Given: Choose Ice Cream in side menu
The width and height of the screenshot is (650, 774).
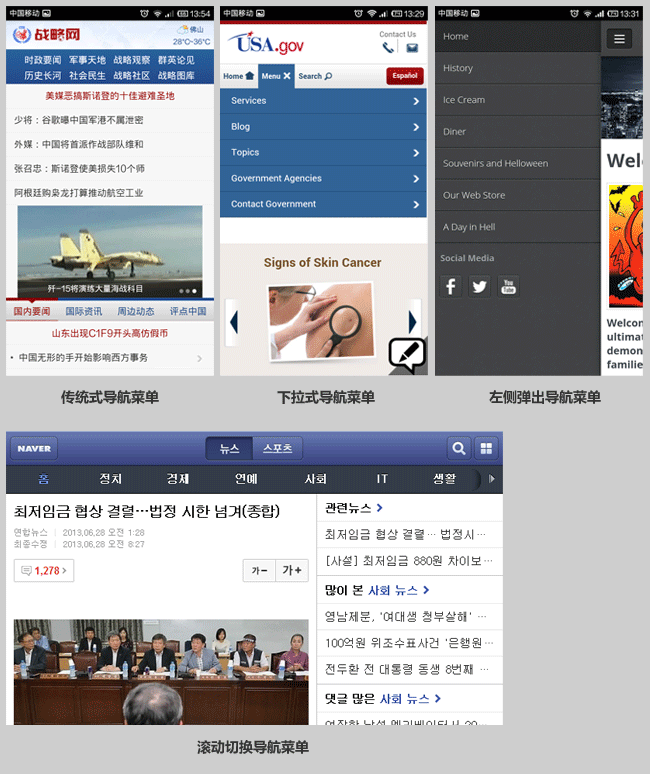Looking at the screenshot, I should coord(464,100).
